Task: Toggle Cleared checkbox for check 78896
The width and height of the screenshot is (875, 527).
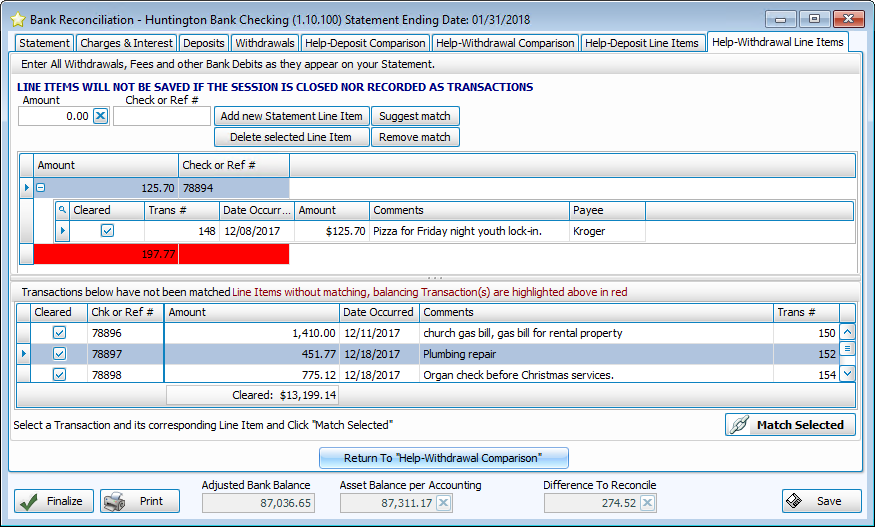Action: [x=59, y=333]
